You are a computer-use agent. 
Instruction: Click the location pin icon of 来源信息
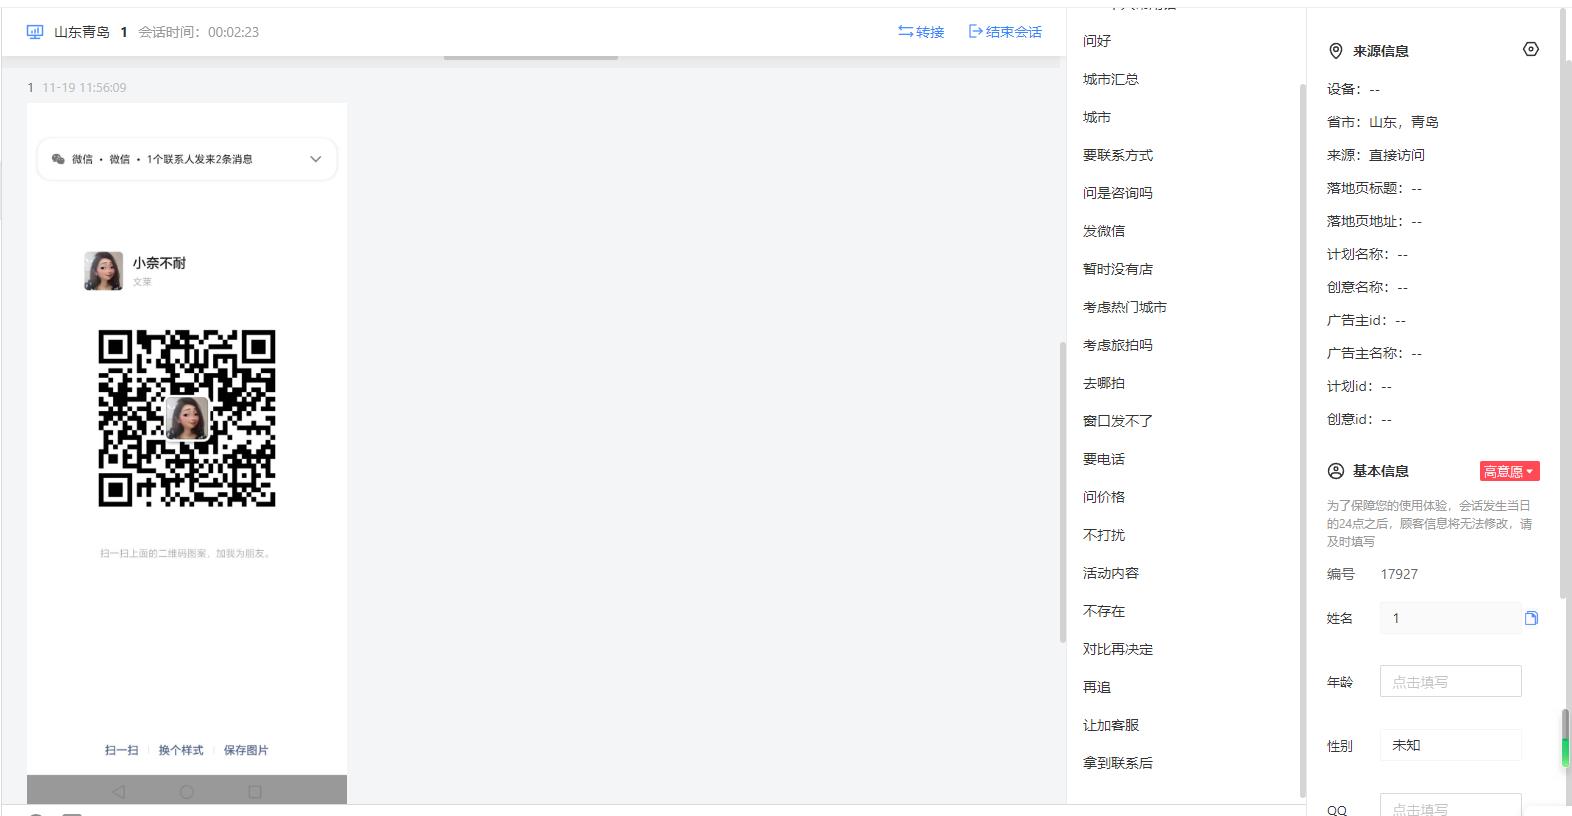[x=1335, y=51]
